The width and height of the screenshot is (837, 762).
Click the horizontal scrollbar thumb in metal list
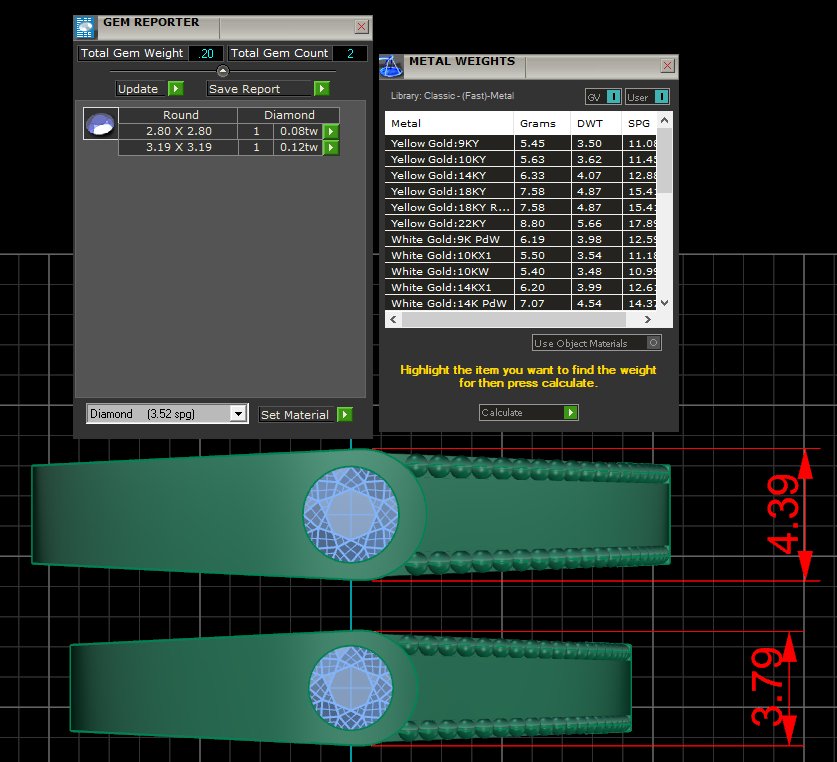[x=514, y=319]
